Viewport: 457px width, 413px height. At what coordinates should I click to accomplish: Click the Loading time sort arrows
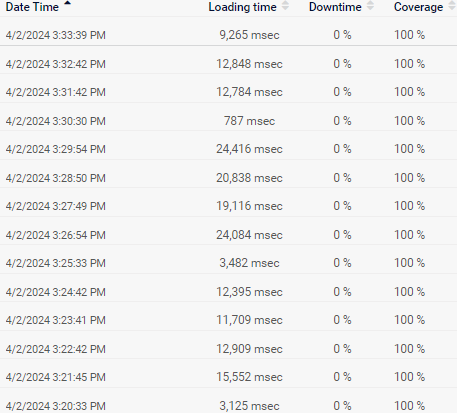pos(285,6)
